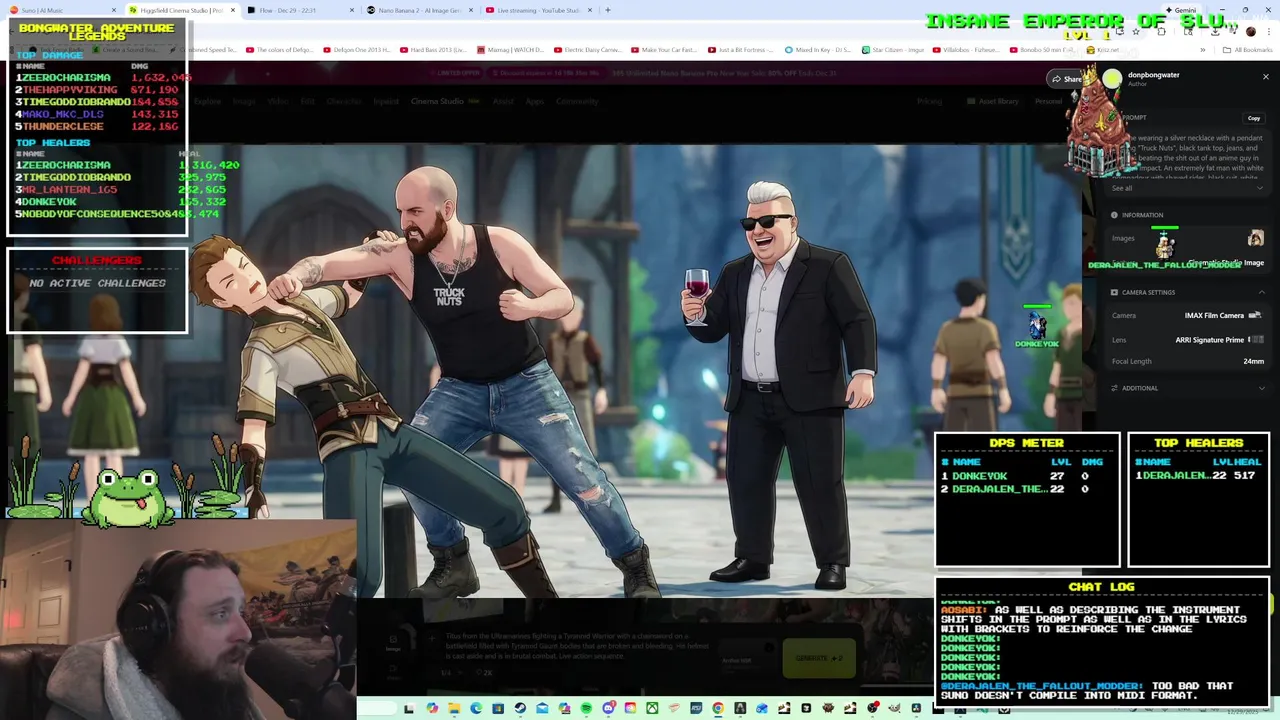Close the Nano Banana 2 tab
This screenshot has width=1280, height=720.
471,10
